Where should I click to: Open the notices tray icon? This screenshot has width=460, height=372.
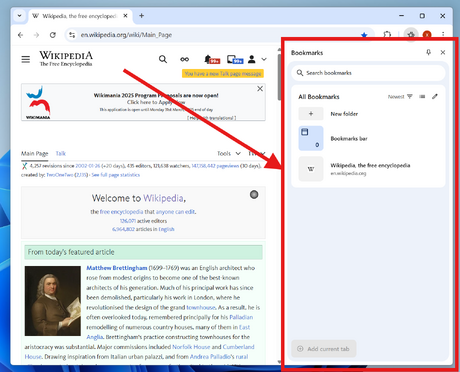[x=235, y=60]
